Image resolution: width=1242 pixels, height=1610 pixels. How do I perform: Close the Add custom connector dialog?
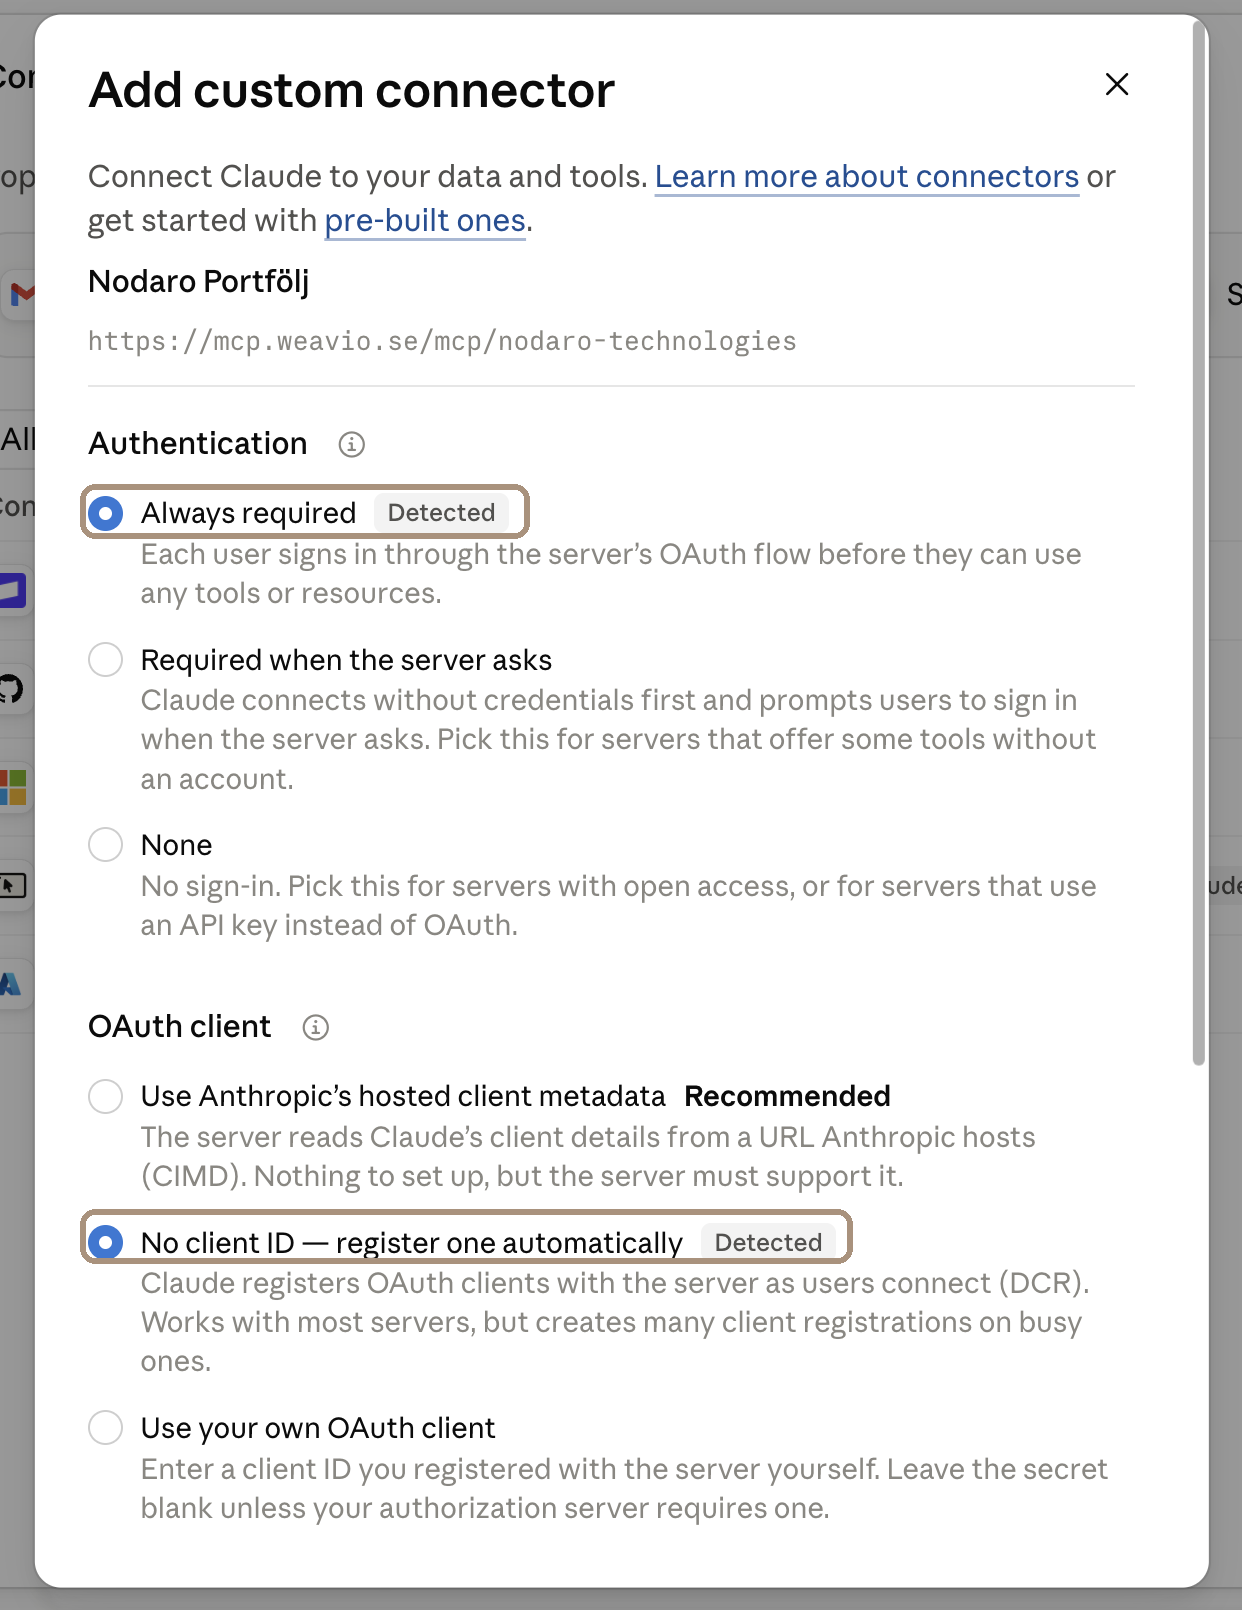click(1117, 84)
